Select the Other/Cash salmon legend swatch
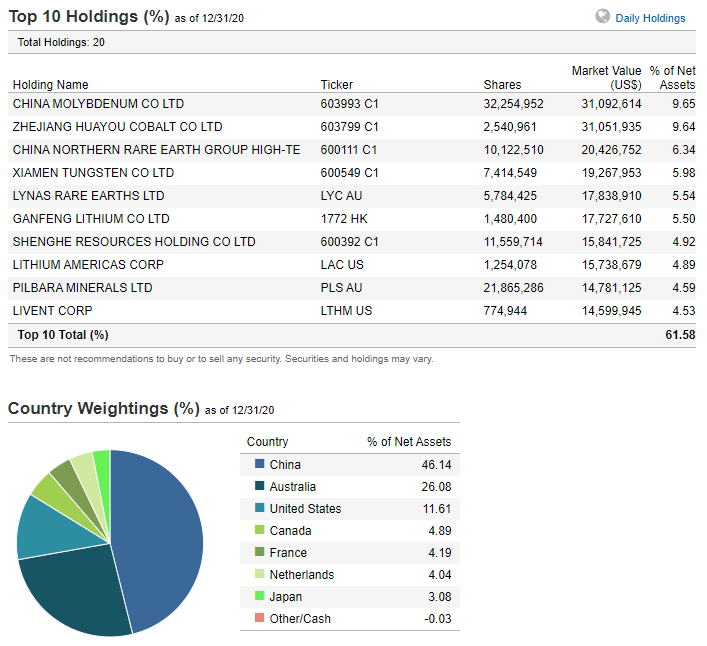This screenshot has height=646, width=707. pyautogui.click(x=259, y=618)
